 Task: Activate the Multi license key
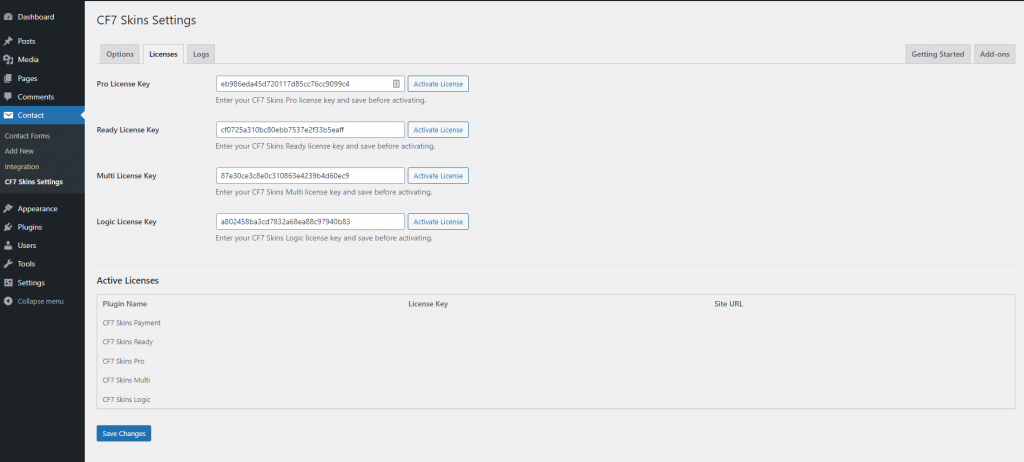pos(438,176)
